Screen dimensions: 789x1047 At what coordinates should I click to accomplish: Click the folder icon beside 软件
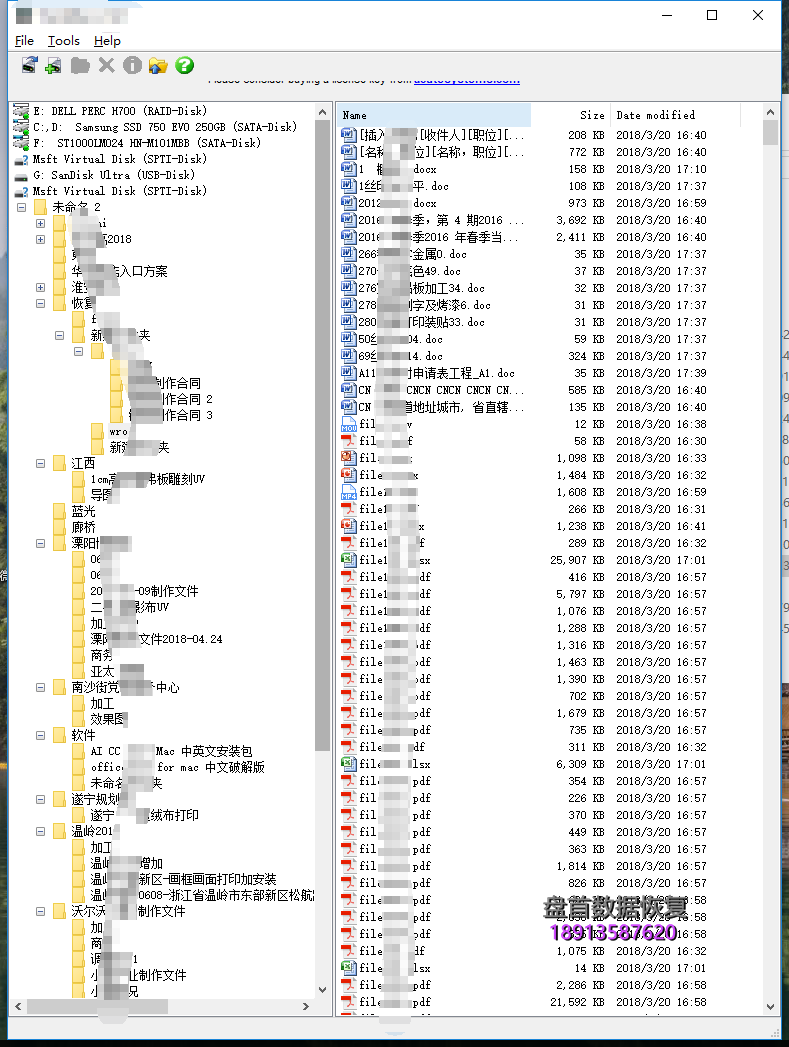(x=59, y=735)
